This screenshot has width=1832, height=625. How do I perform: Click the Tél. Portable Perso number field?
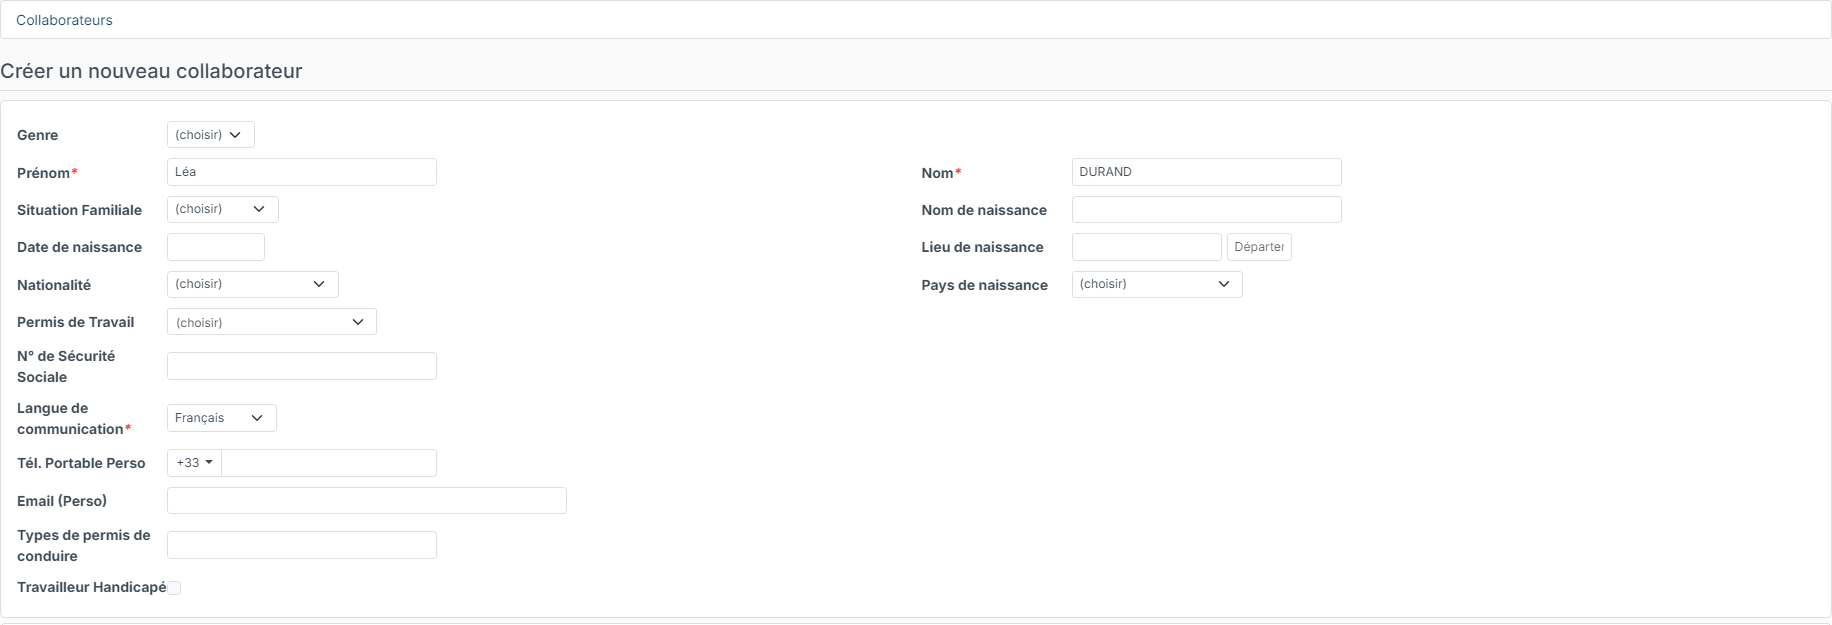tap(329, 463)
